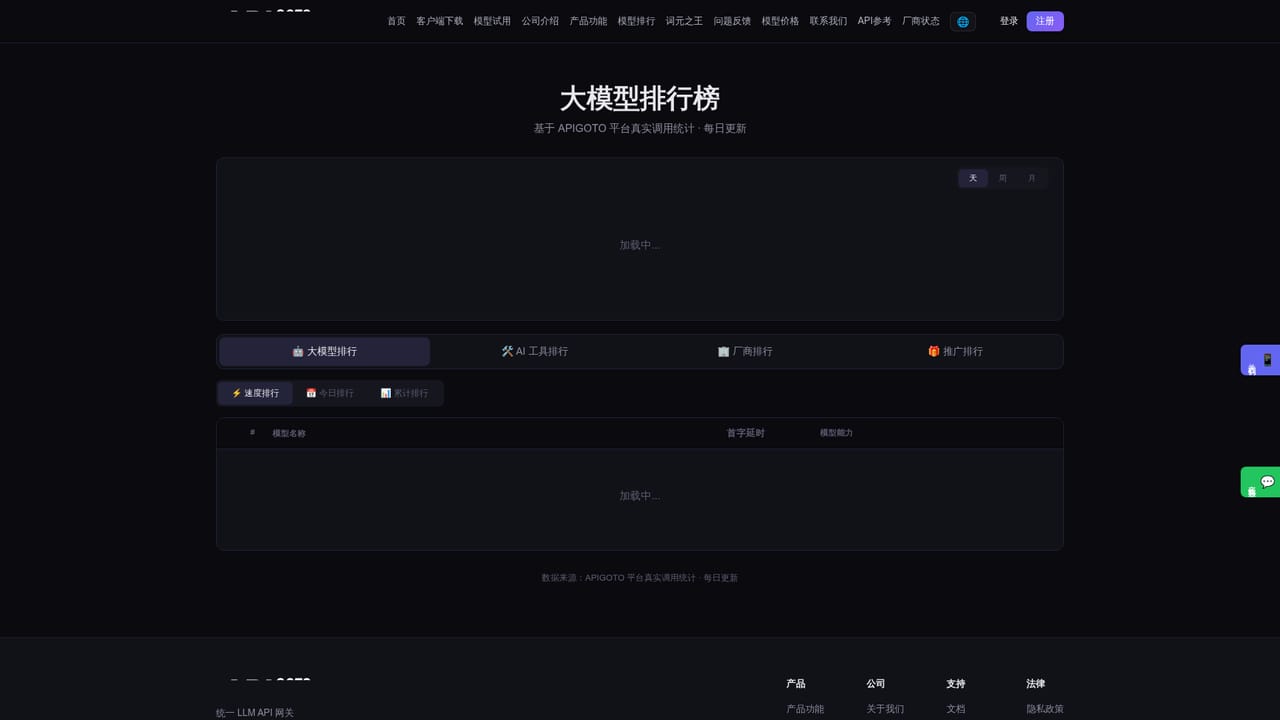
Task: Open API参考 nav link
Action: (x=874, y=21)
